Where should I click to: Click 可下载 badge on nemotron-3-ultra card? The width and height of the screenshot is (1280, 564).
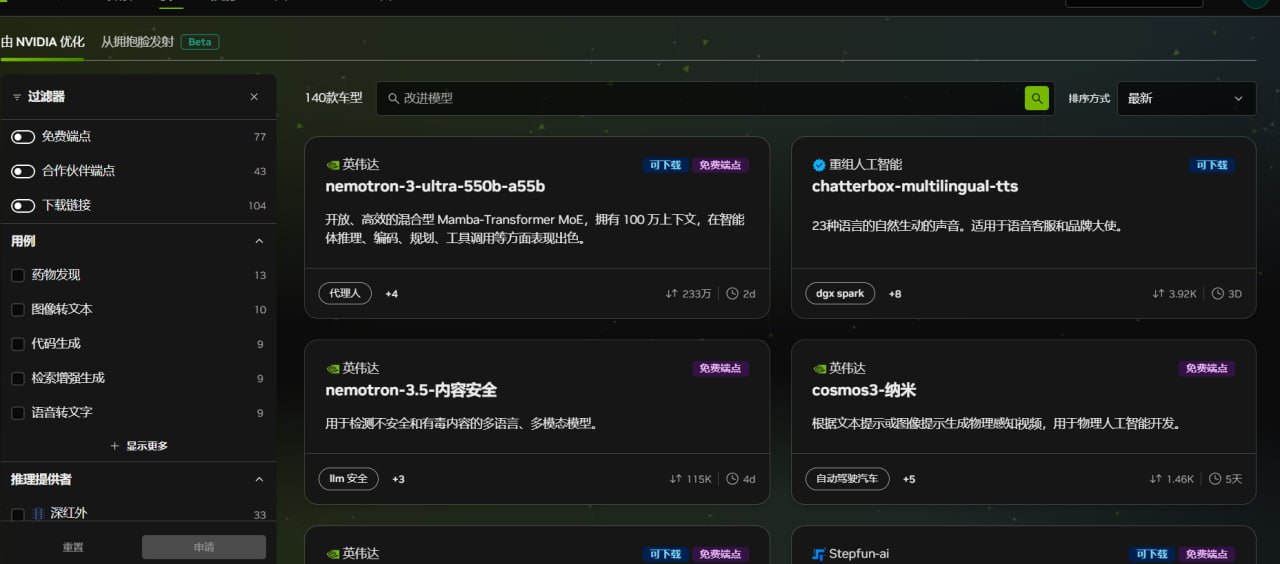tap(665, 165)
